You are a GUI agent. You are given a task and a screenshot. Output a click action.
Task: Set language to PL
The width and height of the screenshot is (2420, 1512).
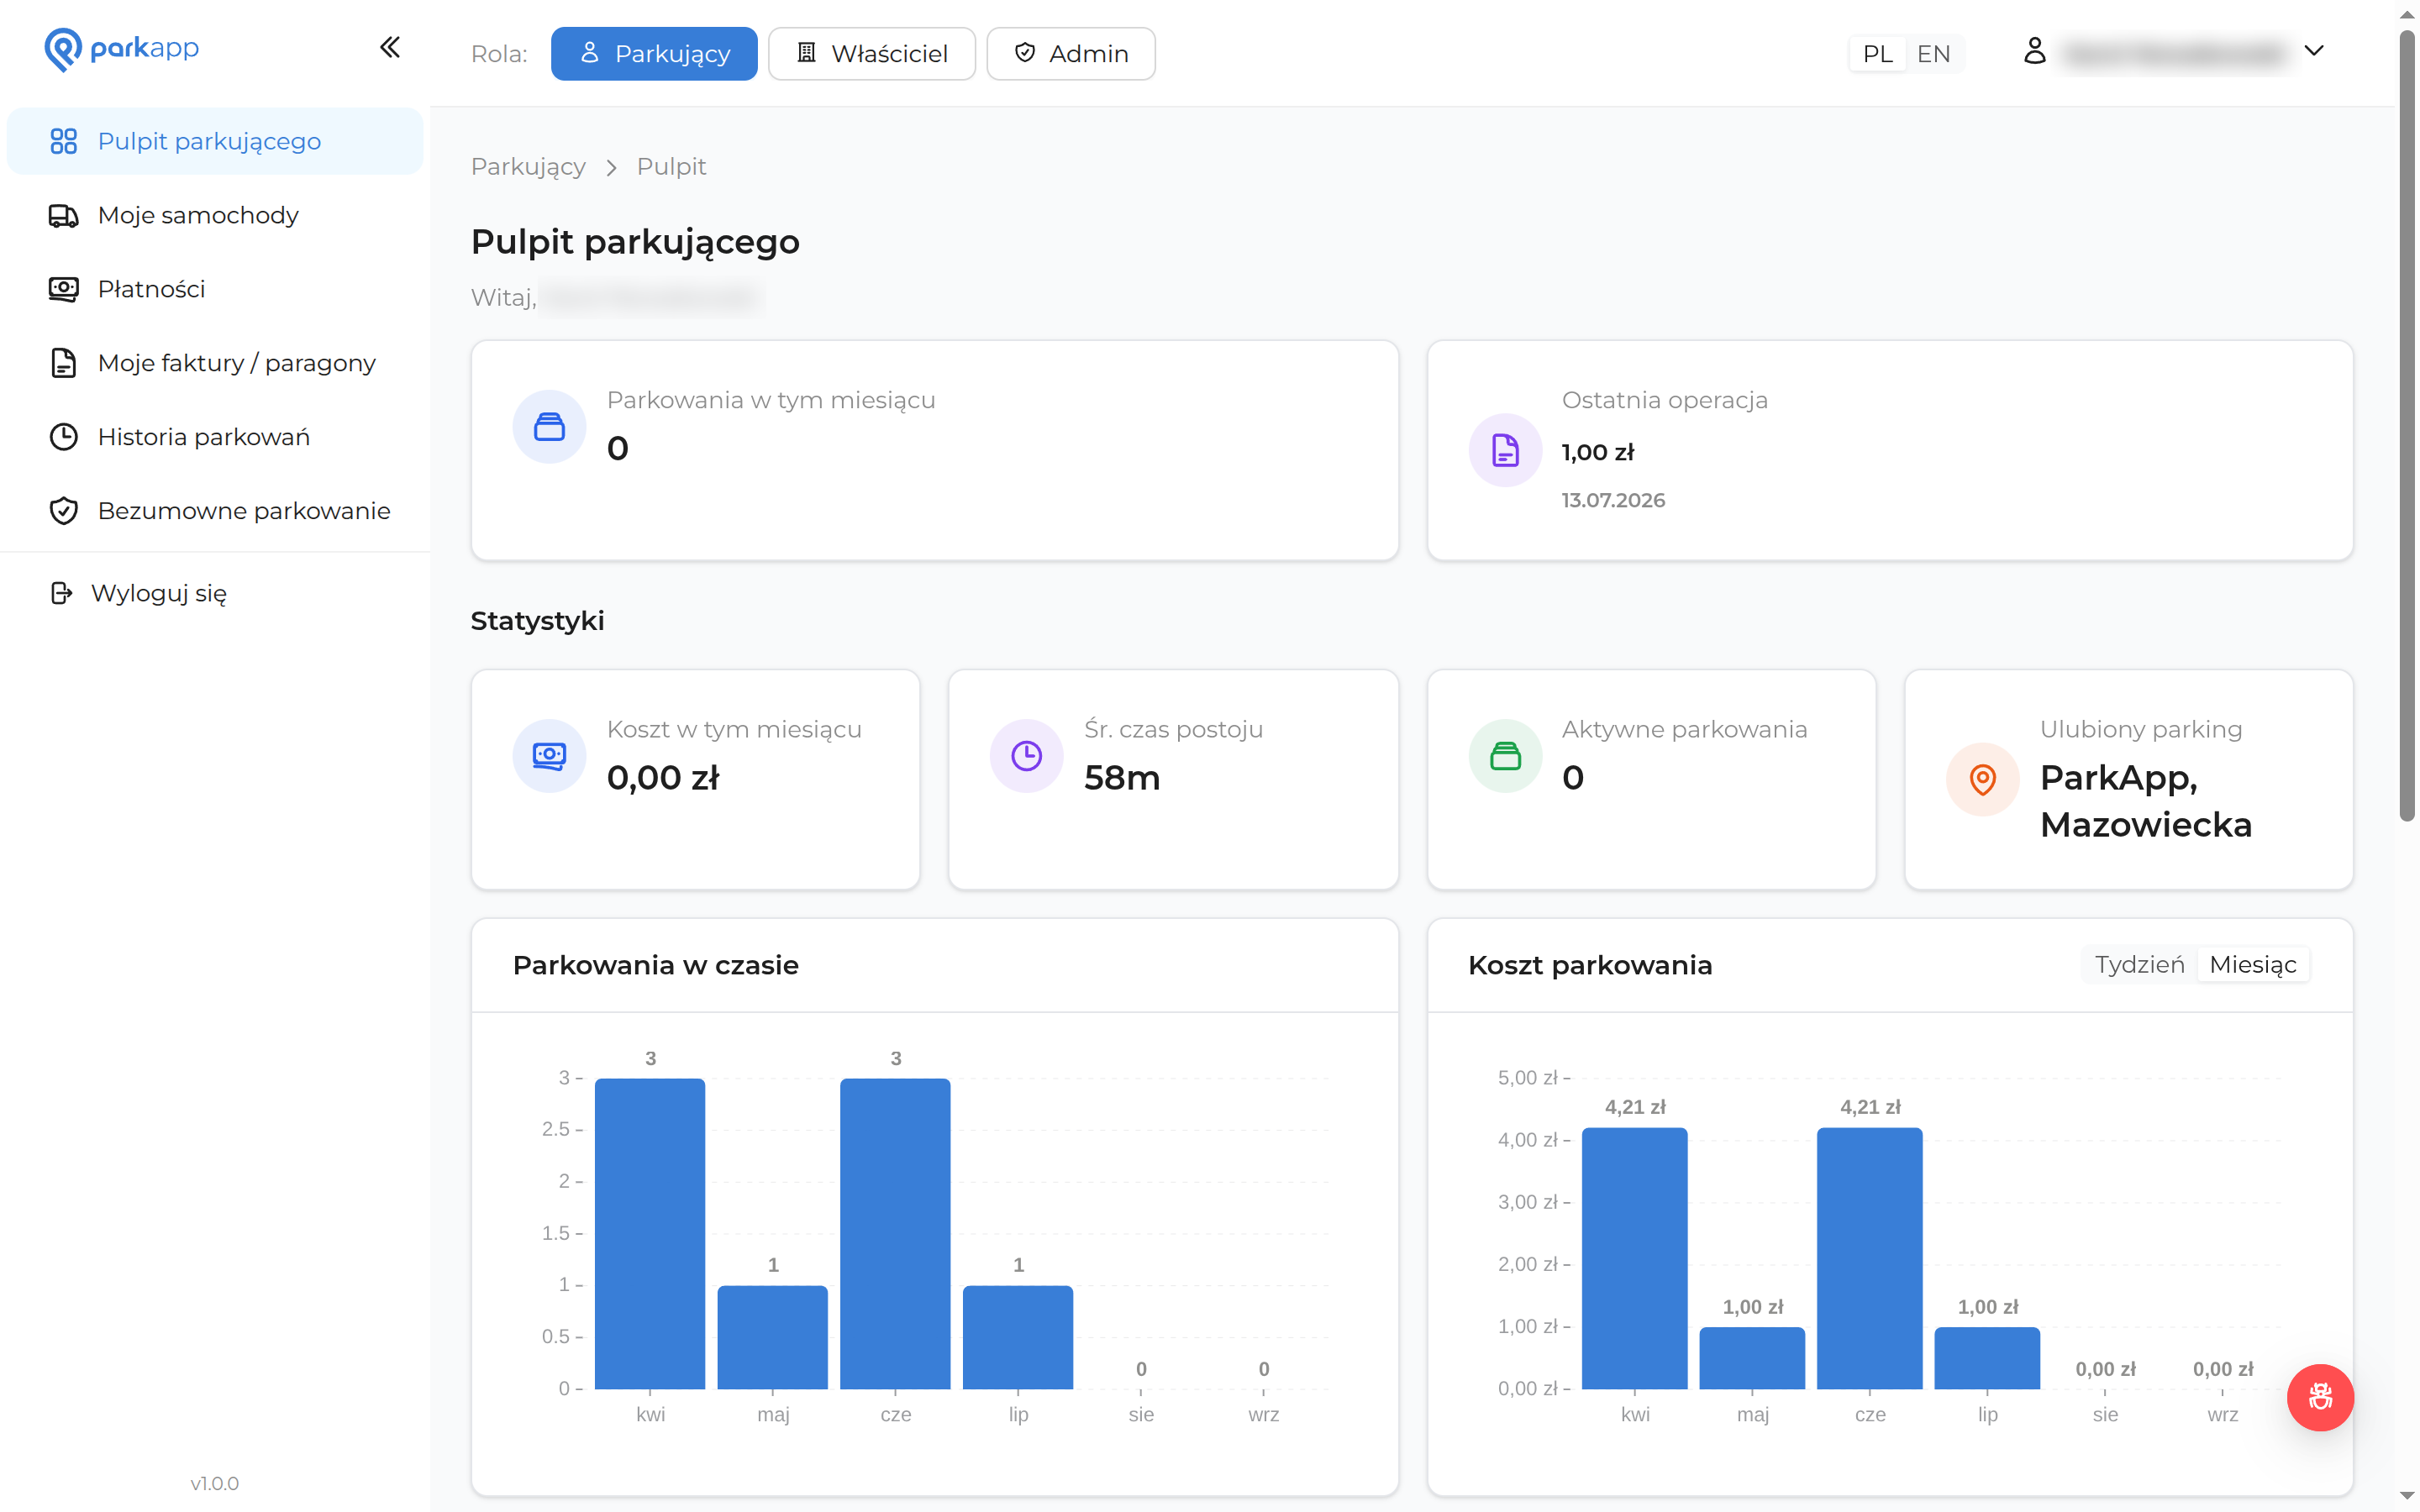point(1877,54)
